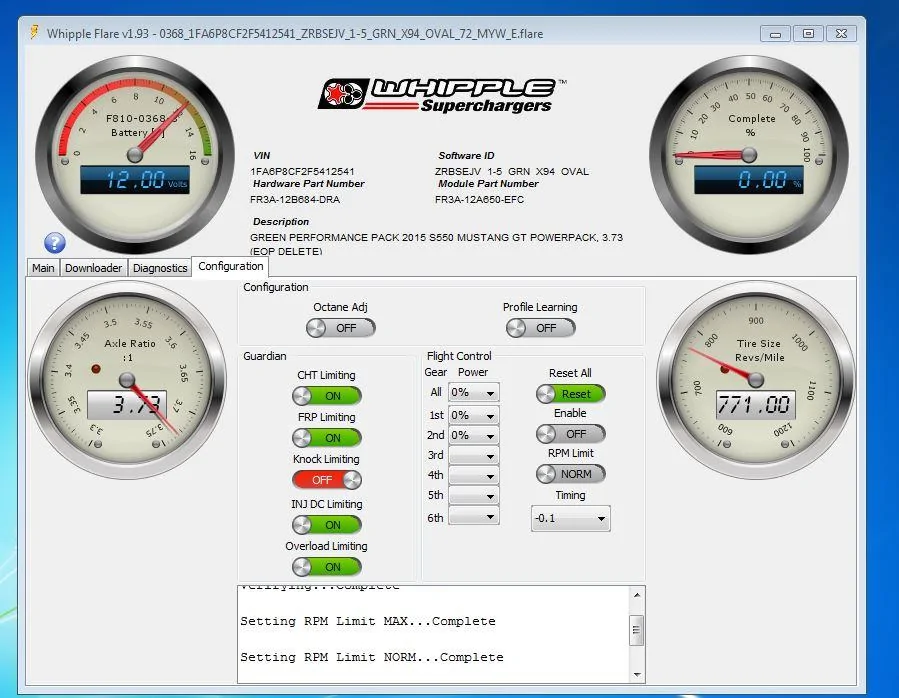Screen dimensions: 899x698
Task: Open the 6th gear power dropdown
Action: [474, 516]
